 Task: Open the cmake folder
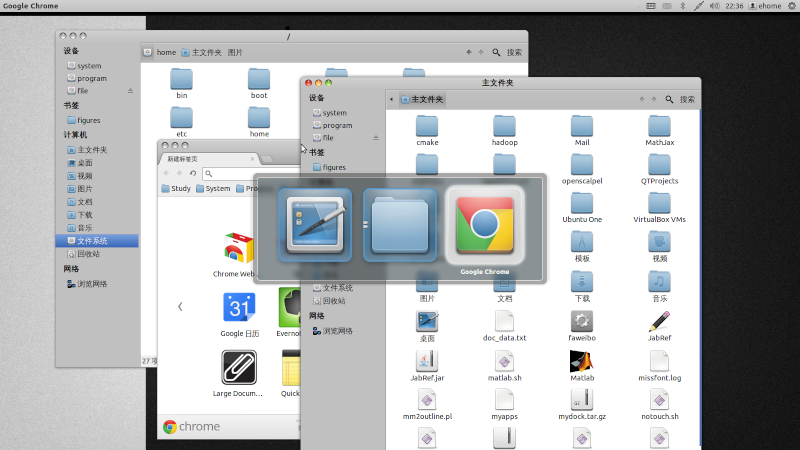[x=427, y=131]
